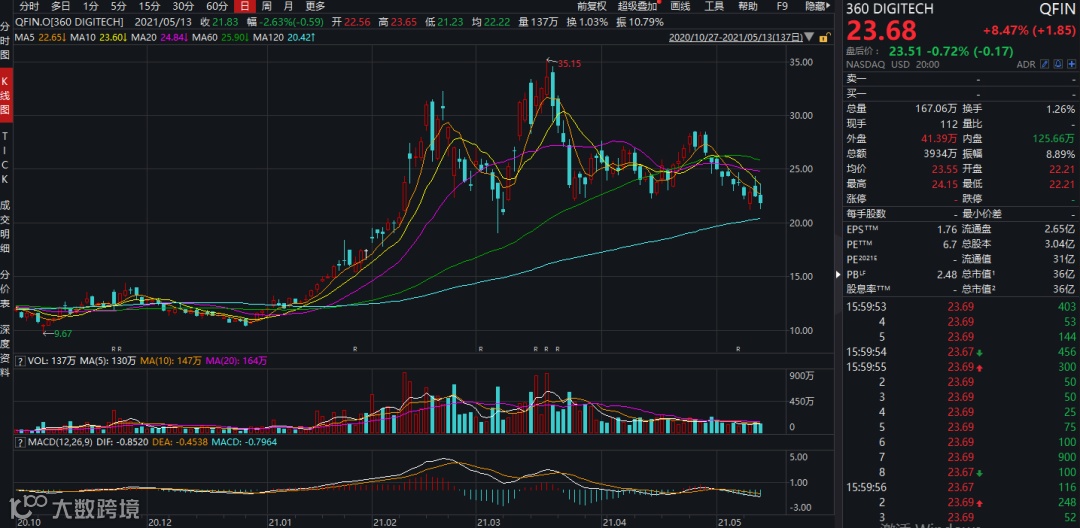Image resolution: width=1080 pixels, height=528 pixels.
Task: Select the 15:59:56 trade row
Action: pos(961,487)
